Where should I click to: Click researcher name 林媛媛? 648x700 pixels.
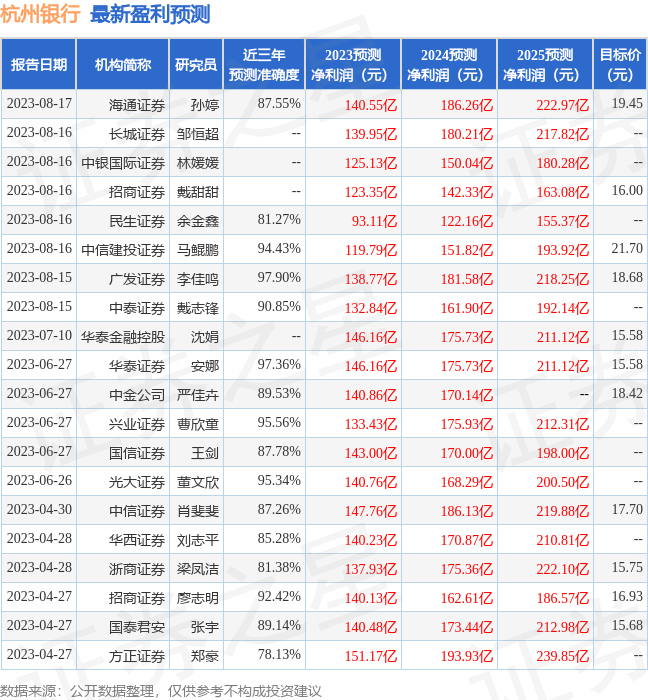pyautogui.click(x=198, y=163)
